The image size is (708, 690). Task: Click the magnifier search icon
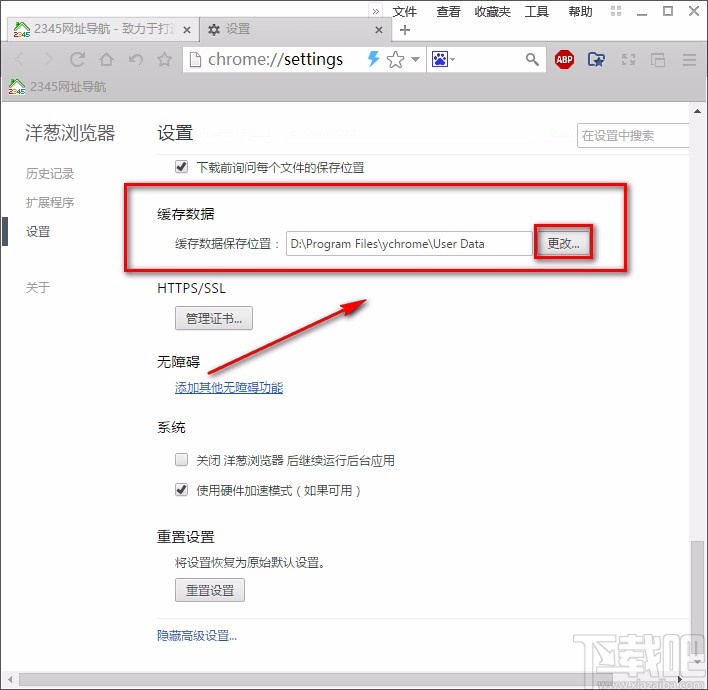point(532,59)
